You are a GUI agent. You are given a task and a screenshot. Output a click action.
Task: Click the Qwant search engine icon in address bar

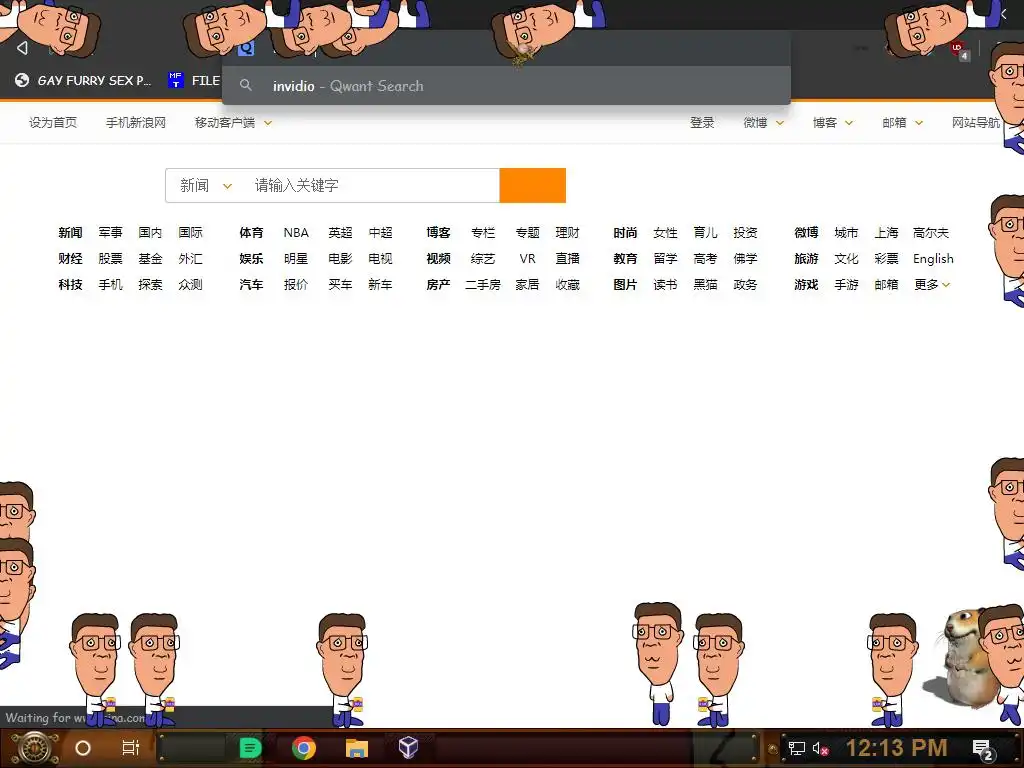246,48
